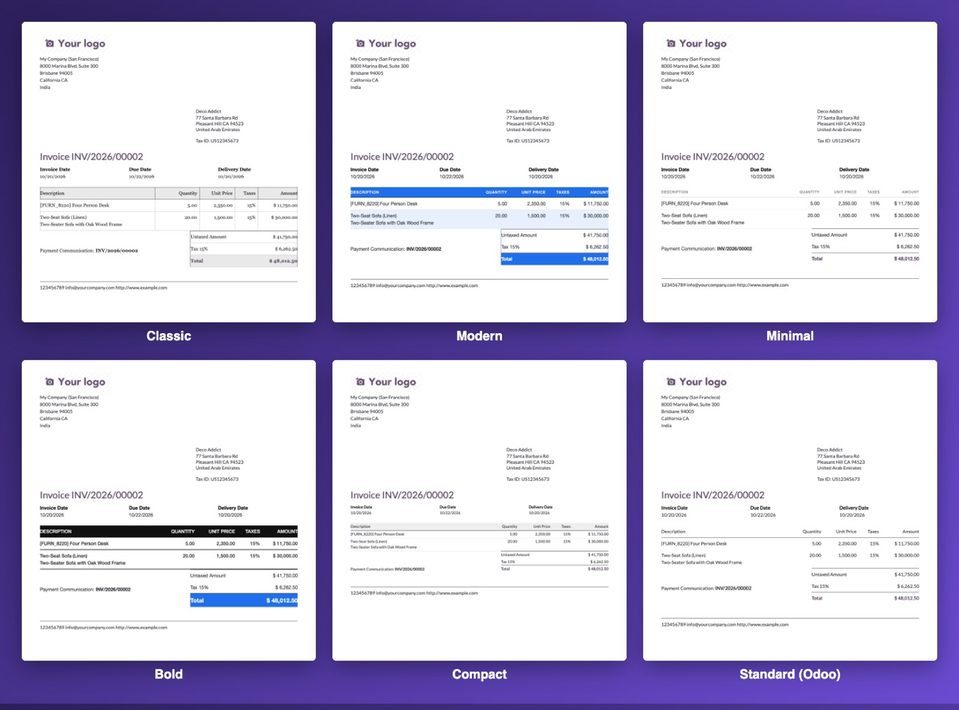The image size is (959, 710).
Task: Click the black table header in Bold preview
Action: tap(169, 531)
